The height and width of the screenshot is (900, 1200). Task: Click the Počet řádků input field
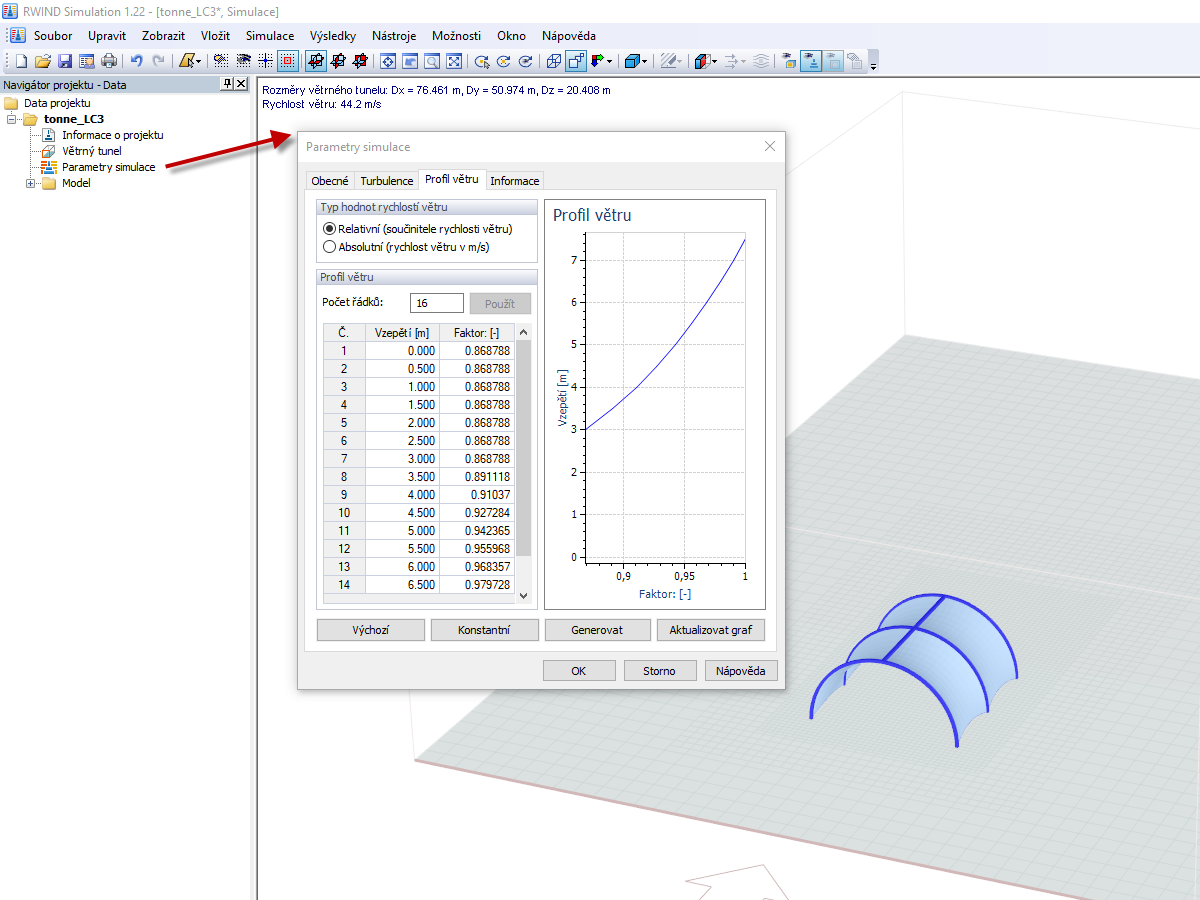coord(436,302)
